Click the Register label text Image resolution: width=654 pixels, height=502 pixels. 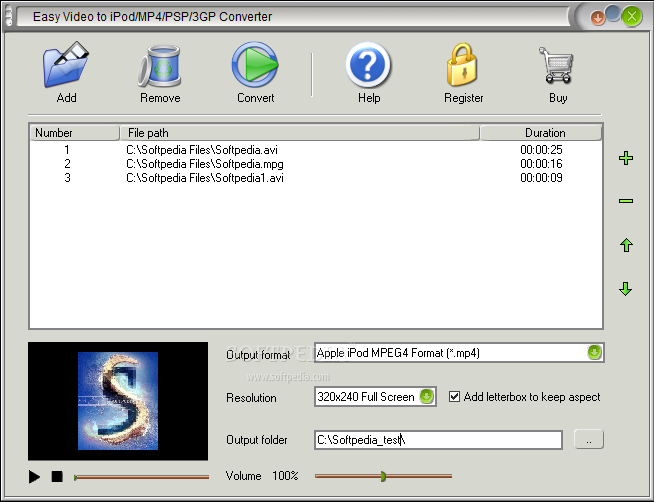tap(463, 98)
